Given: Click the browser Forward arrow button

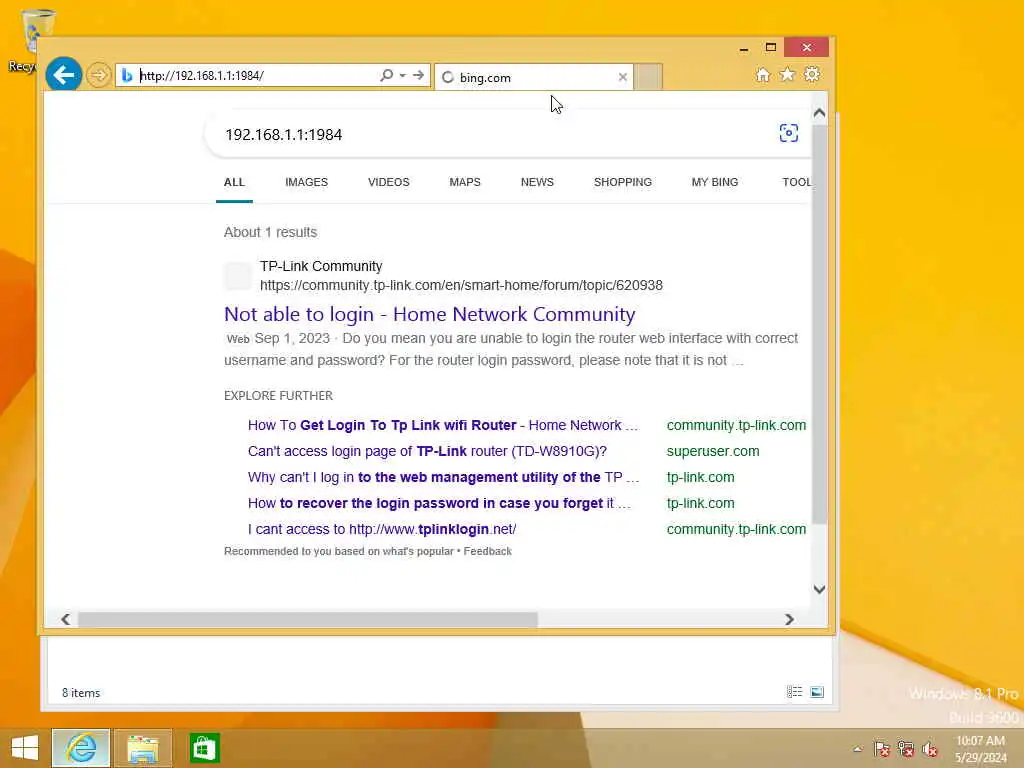Looking at the screenshot, I should [x=99, y=75].
